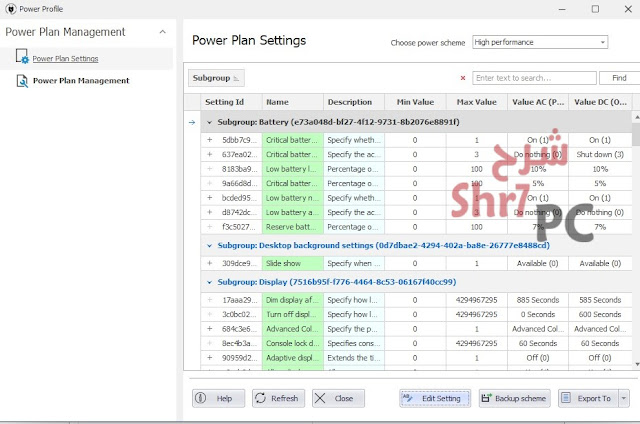The image size is (640, 424).
Task: Collapse the Power Plan Management sidebar section
Action: [162, 32]
